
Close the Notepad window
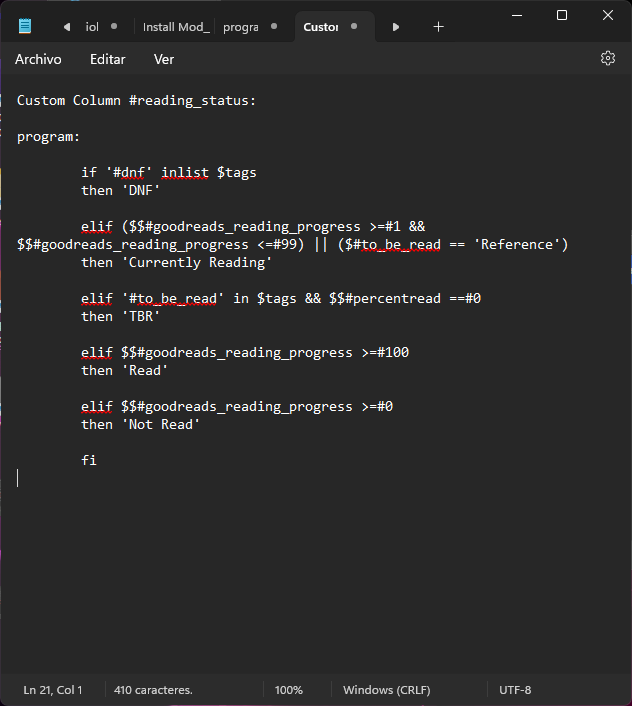click(607, 15)
